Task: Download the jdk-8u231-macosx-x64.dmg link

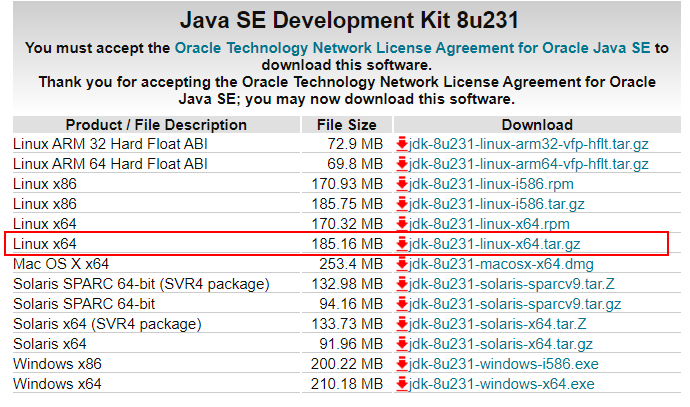Action: pos(501,264)
